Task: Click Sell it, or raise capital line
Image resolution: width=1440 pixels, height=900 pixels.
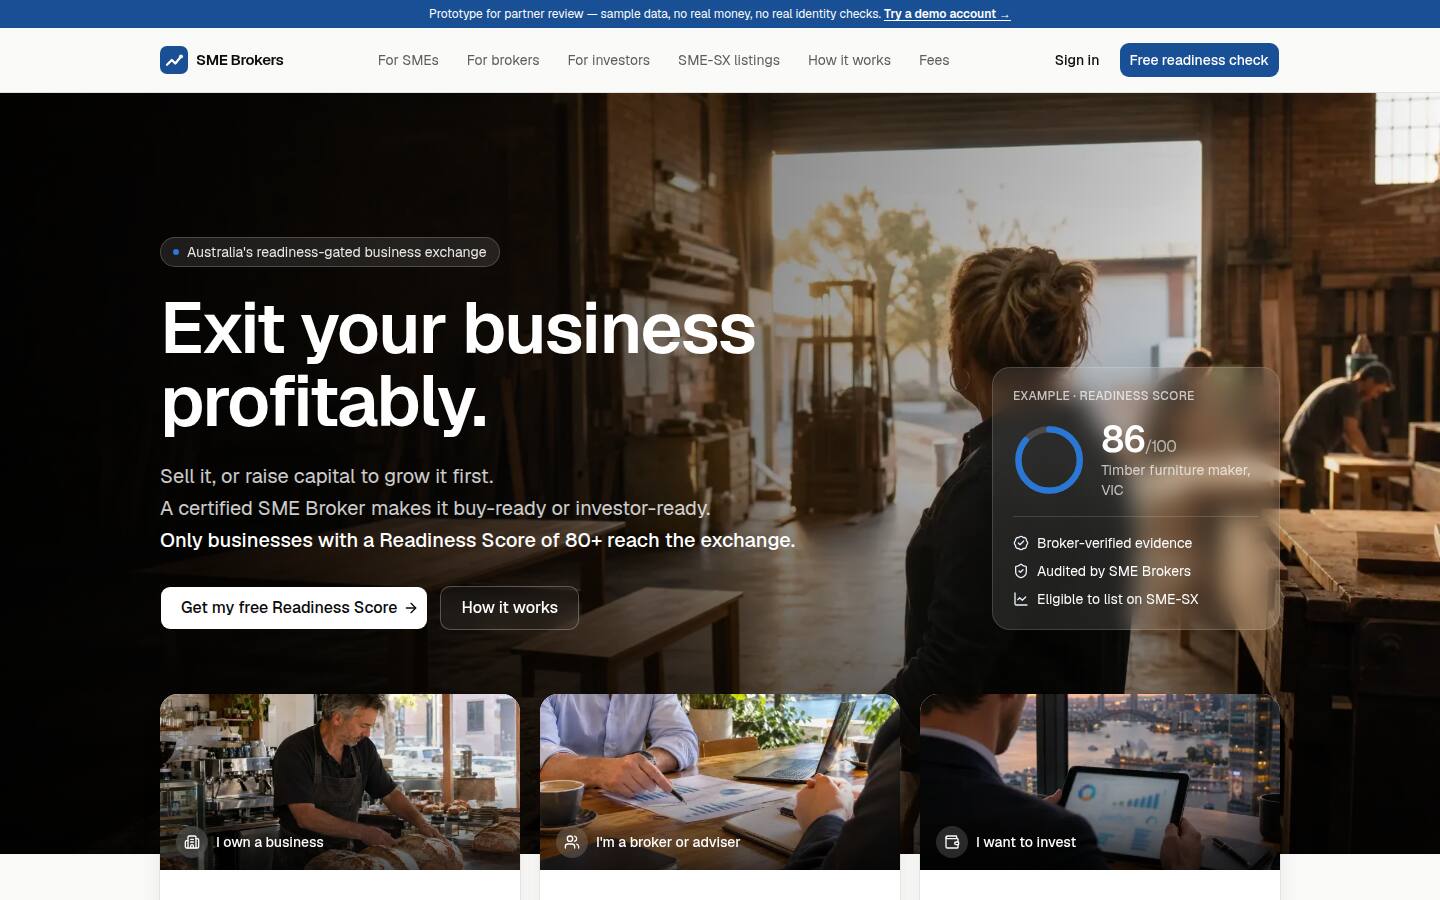Action: pos(327,476)
